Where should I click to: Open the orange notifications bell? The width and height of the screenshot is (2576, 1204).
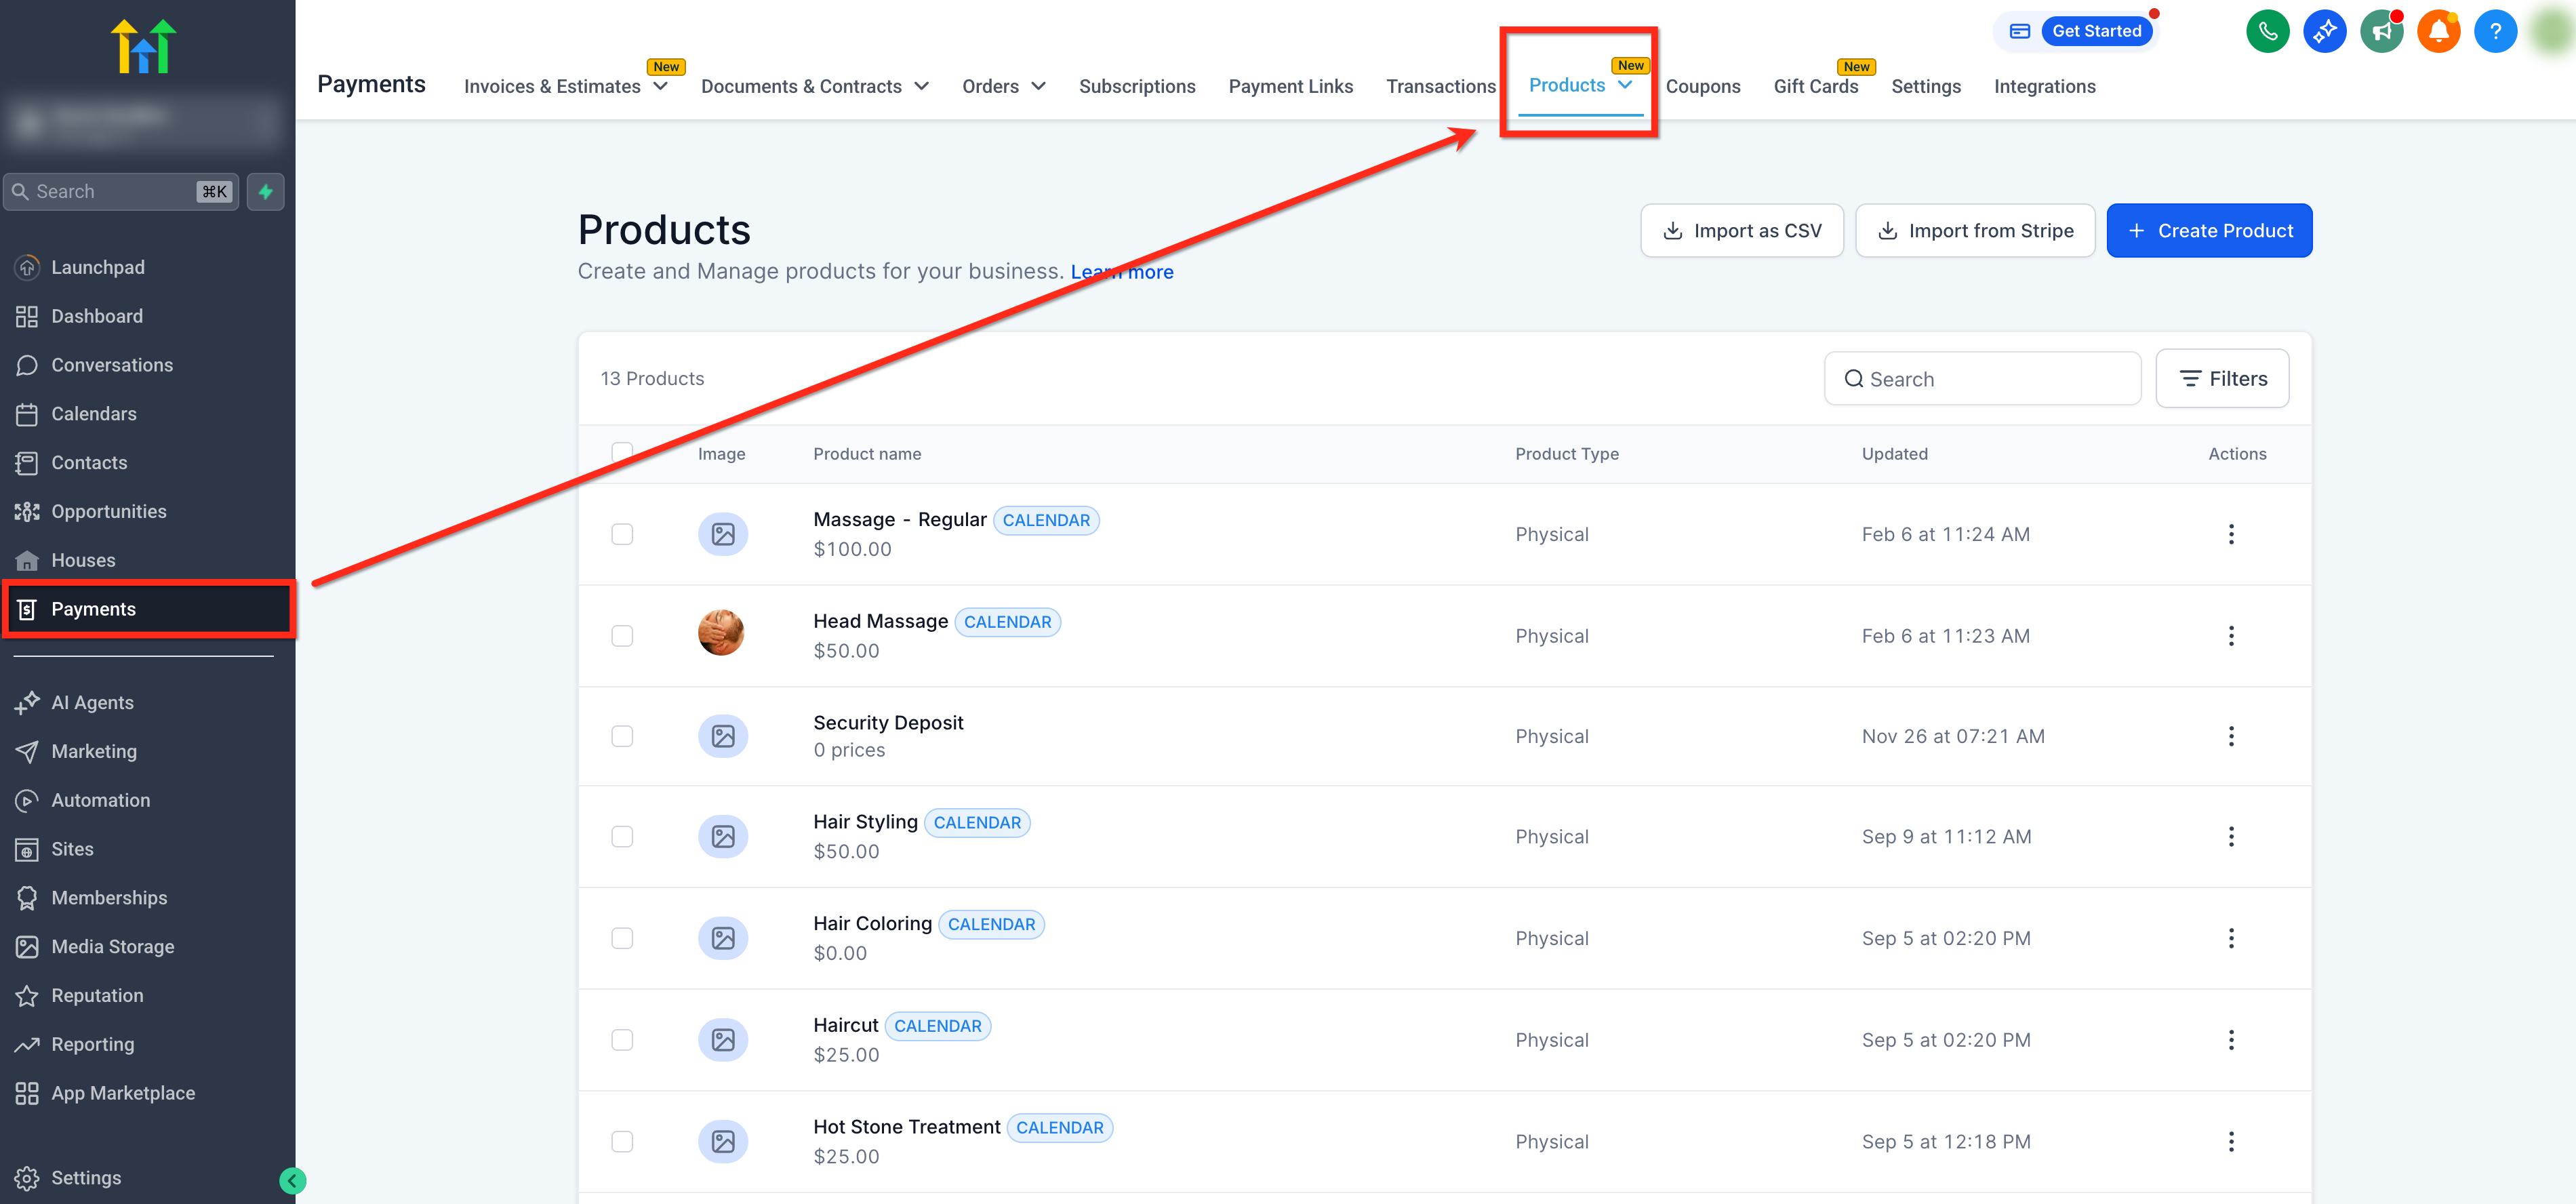(x=2438, y=31)
